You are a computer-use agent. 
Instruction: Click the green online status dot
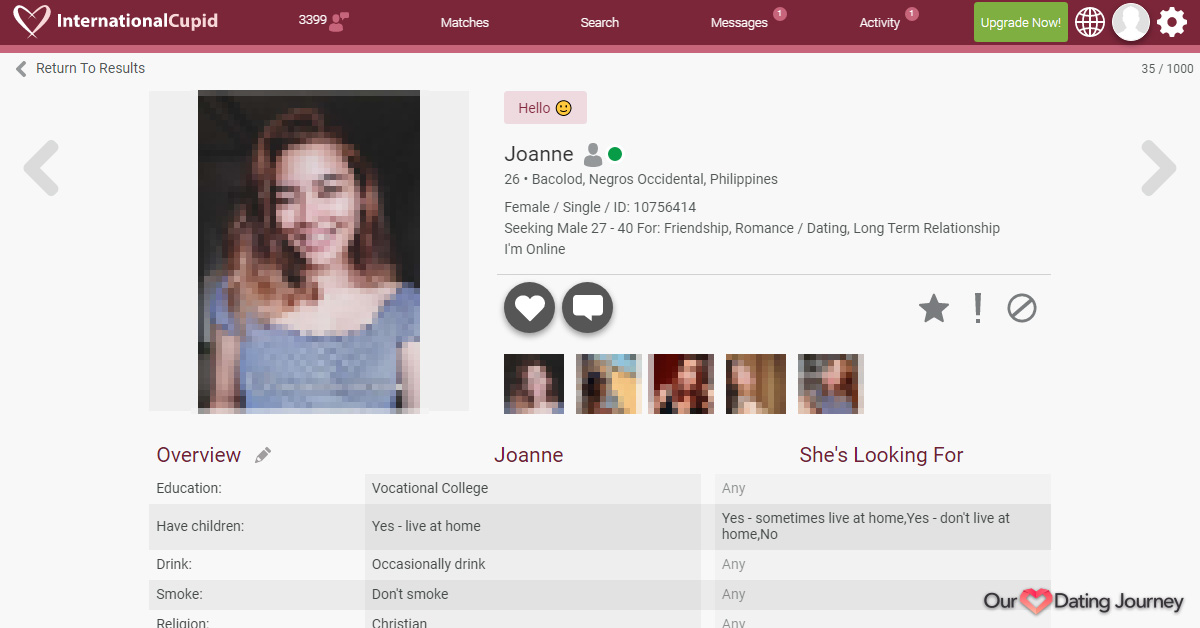pyautogui.click(x=615, y=154)
